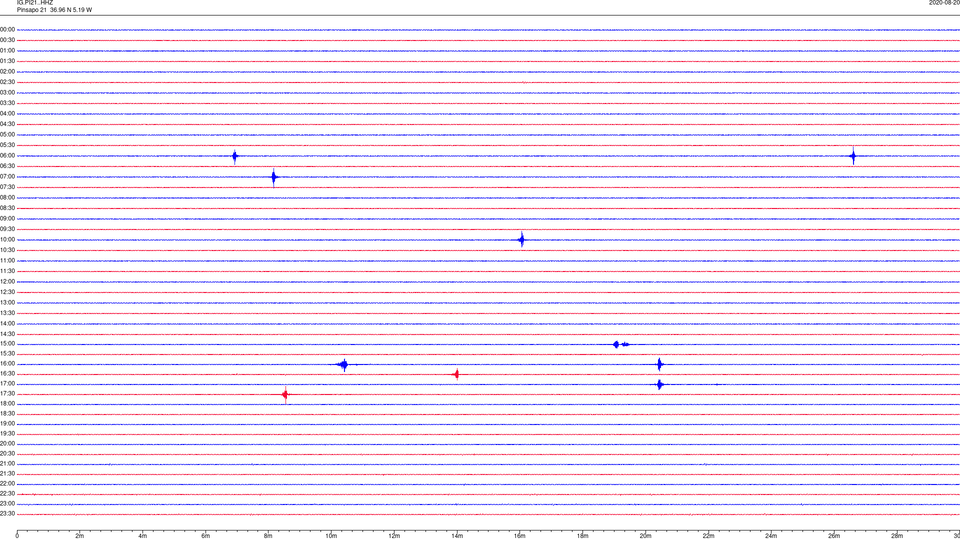Click the 06:00 time label
The height and width of the screenshot is (540, 960).
[7, 156]
